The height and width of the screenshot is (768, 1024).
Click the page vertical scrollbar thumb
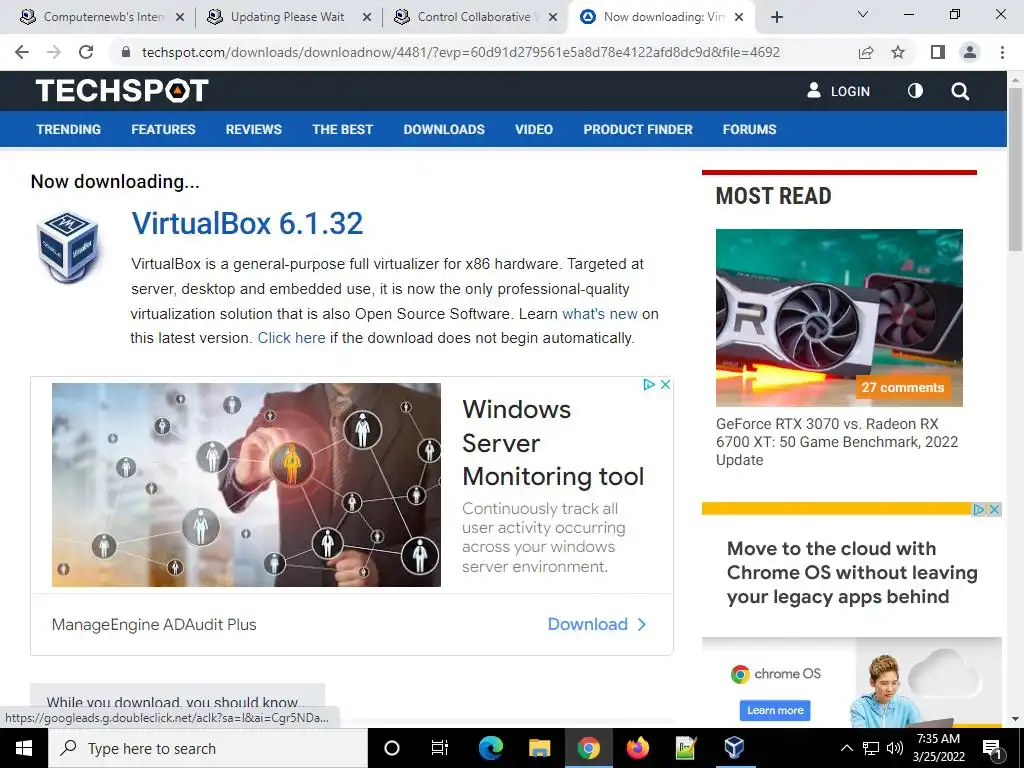pos(1015,168)
